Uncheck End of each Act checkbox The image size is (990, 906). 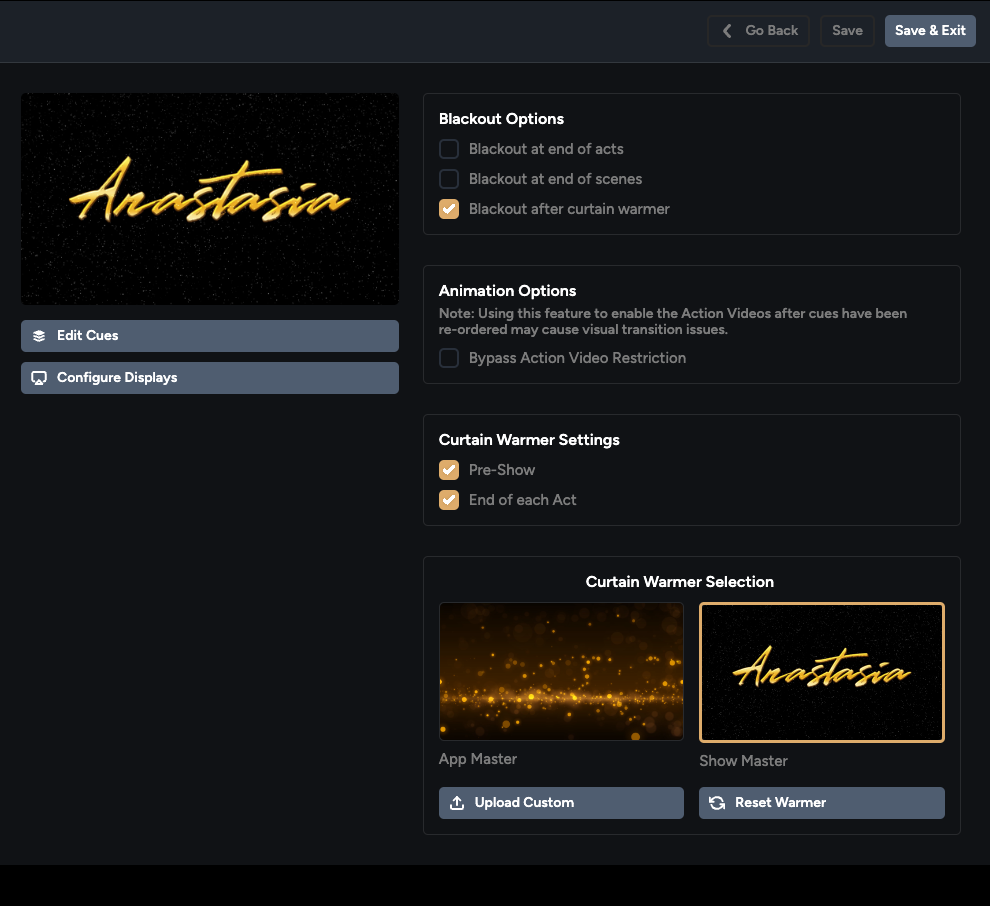[449, 500]
